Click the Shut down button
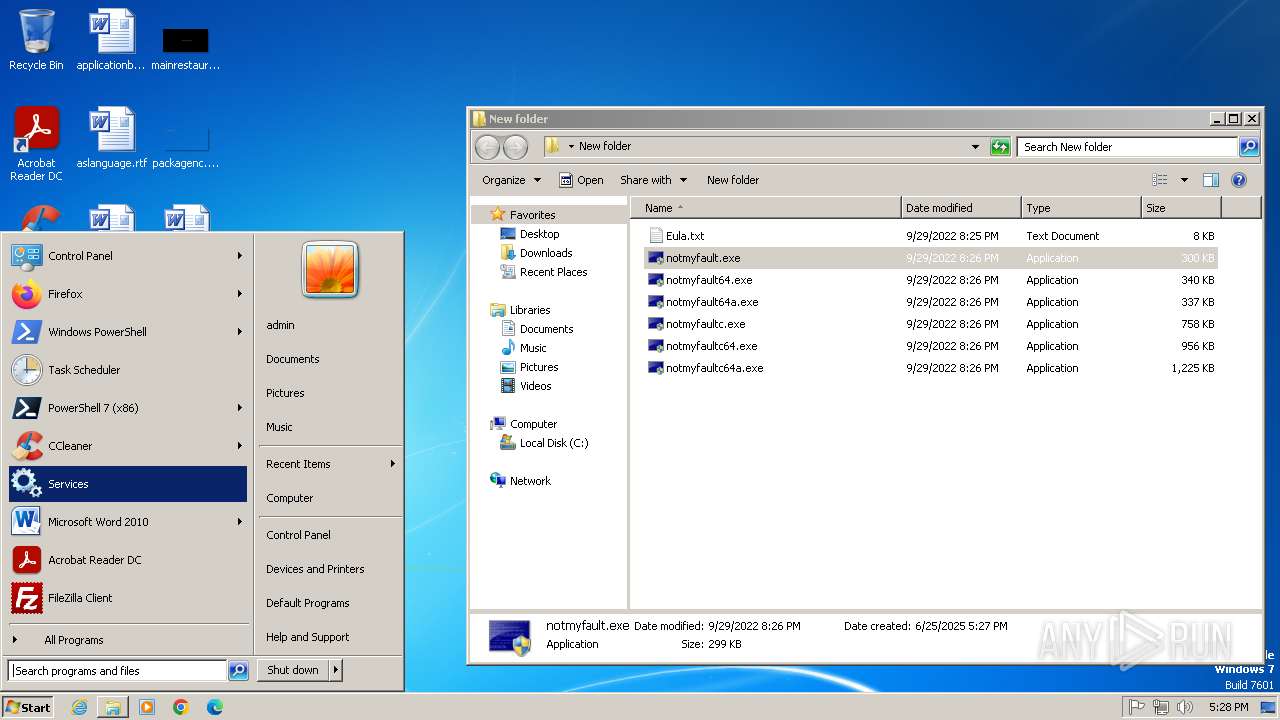Screen dimensions: 1280x720 [x=293, y=670]
